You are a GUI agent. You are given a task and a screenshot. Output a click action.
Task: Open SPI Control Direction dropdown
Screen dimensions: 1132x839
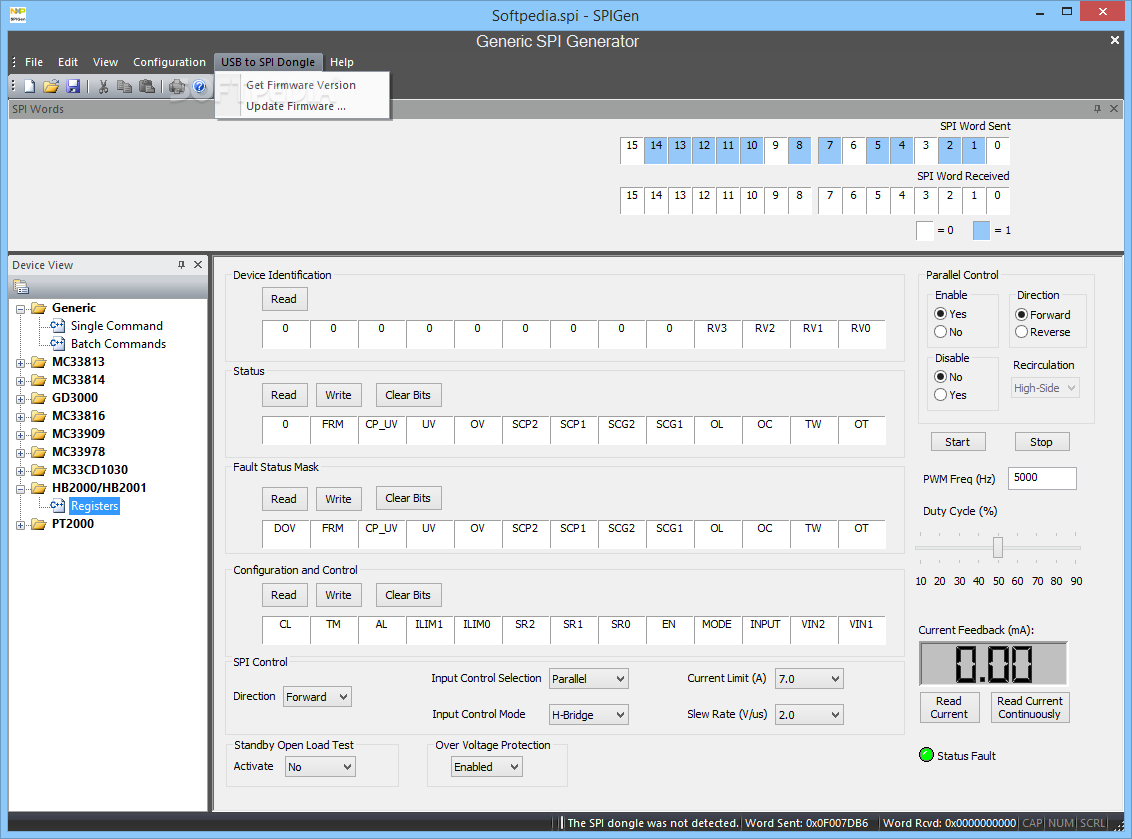click(x=317, y=697)
